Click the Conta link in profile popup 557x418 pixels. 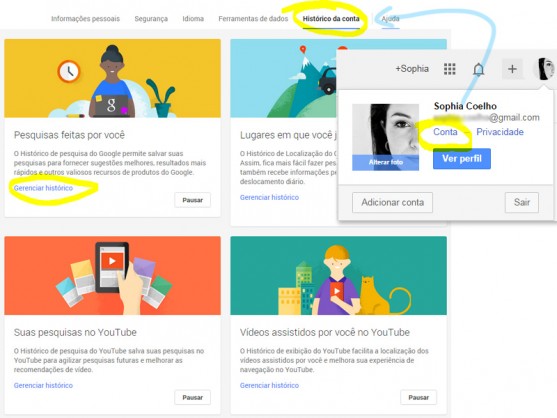coord(445,132)
